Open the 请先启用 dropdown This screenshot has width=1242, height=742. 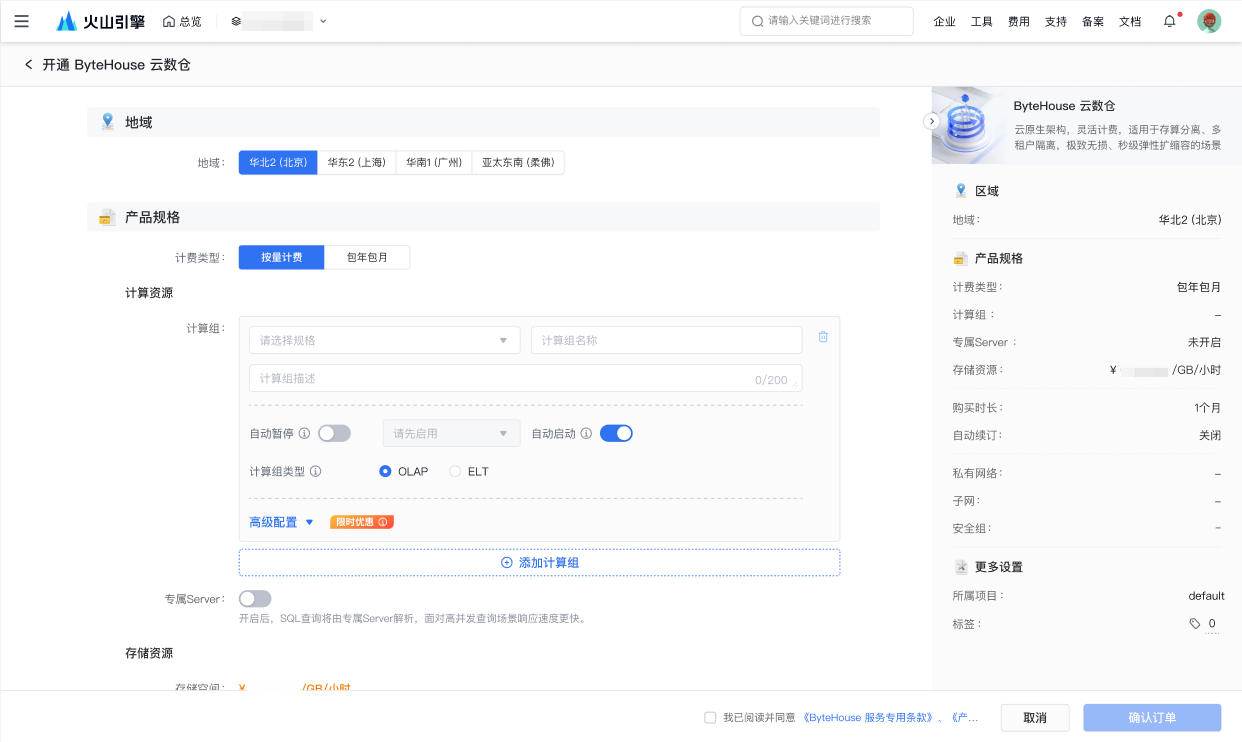click(x=451, y=433)
